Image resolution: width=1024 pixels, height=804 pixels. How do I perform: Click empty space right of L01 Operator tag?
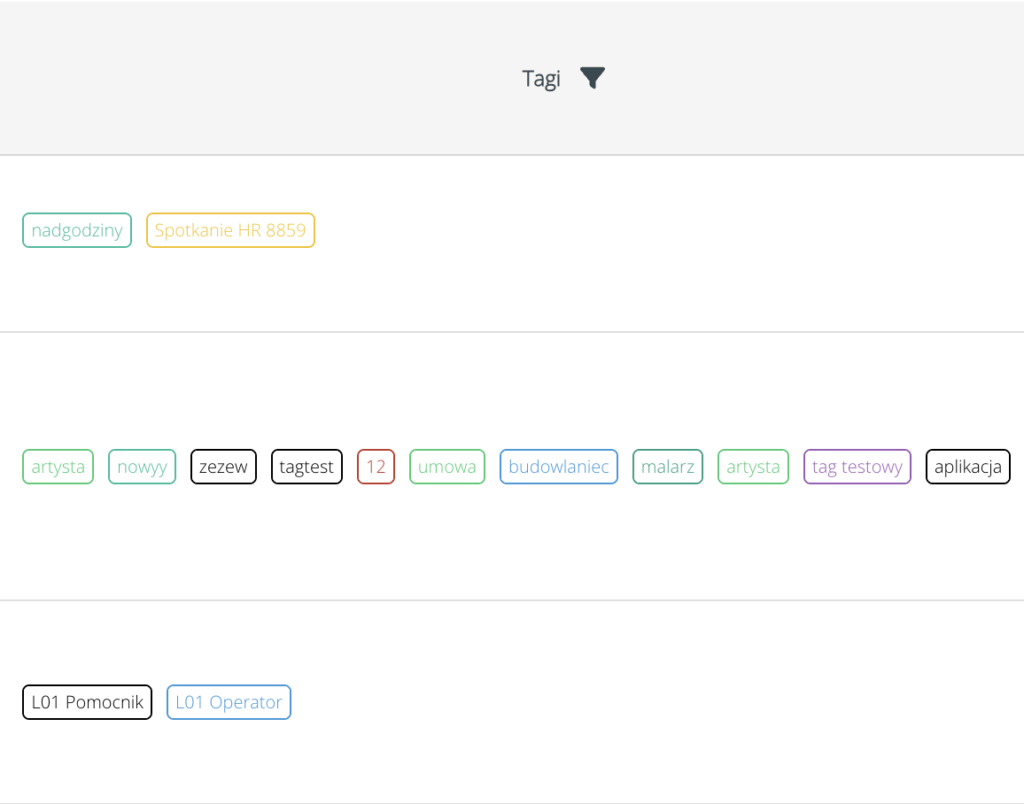(x=650, y=702)
